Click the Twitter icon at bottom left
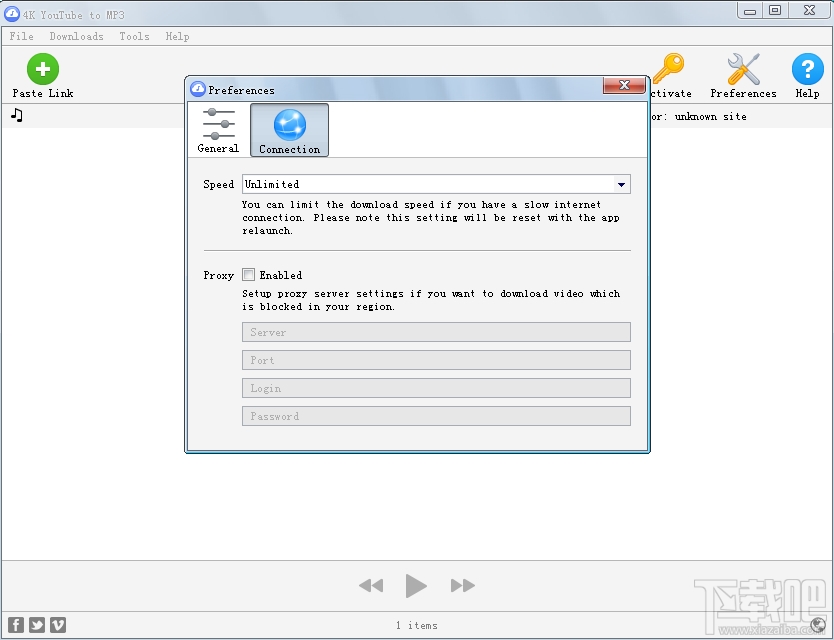 [x=36, y=624]
